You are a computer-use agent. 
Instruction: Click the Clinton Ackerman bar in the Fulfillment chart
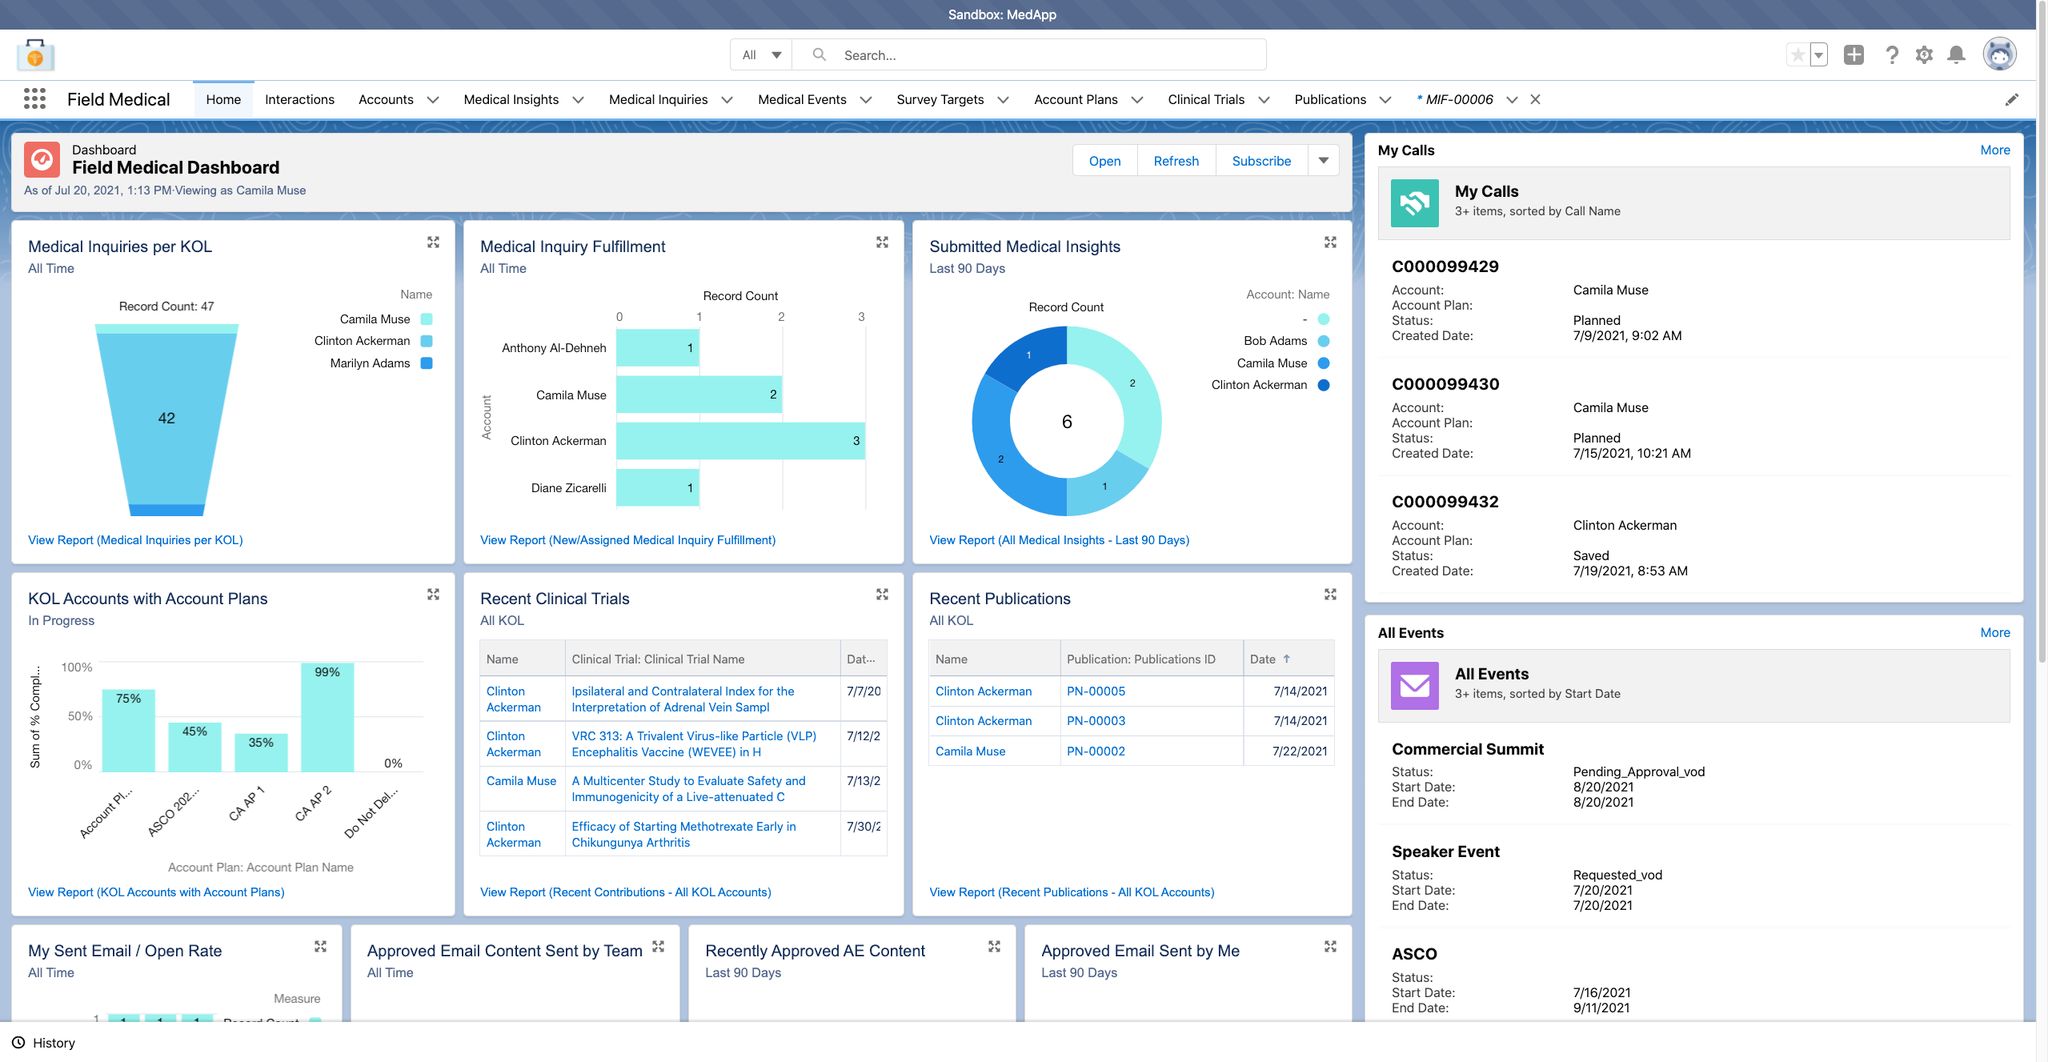coord(740,441)
